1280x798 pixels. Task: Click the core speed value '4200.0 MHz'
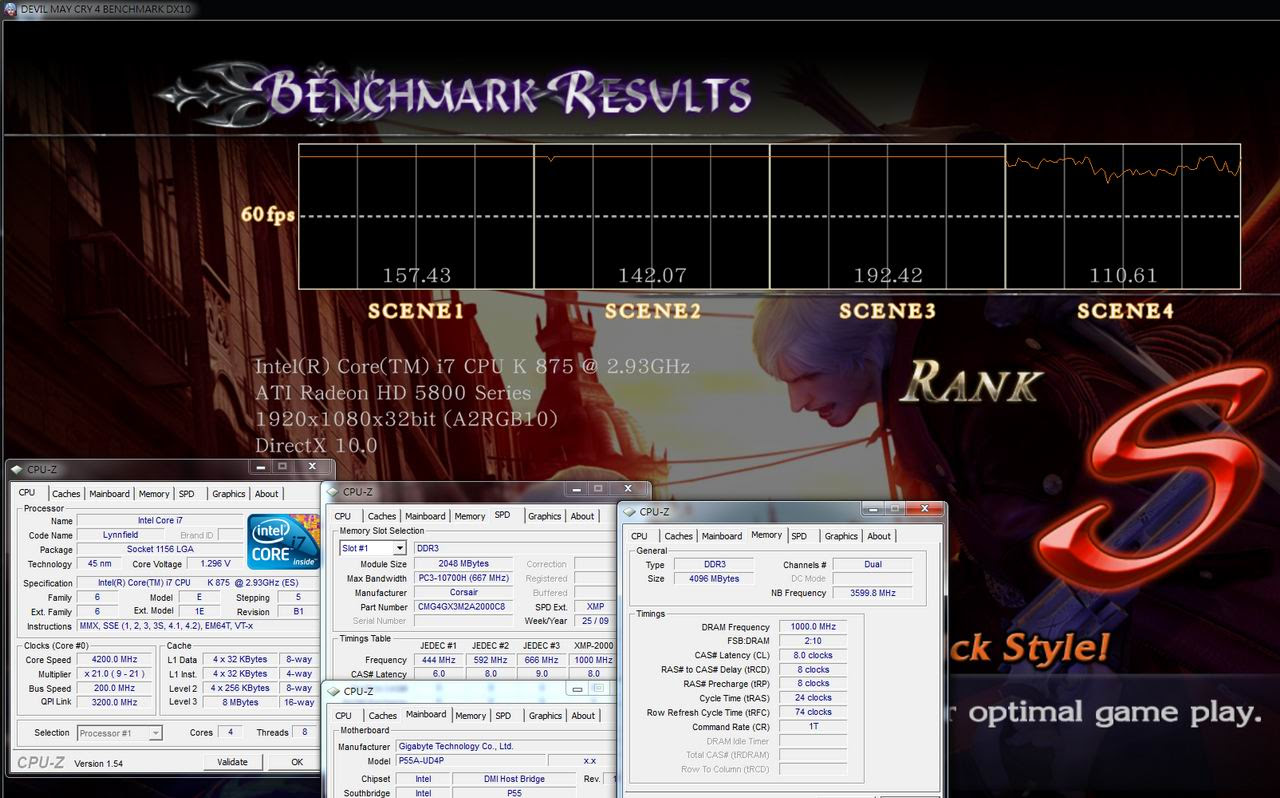pos(115,660)
